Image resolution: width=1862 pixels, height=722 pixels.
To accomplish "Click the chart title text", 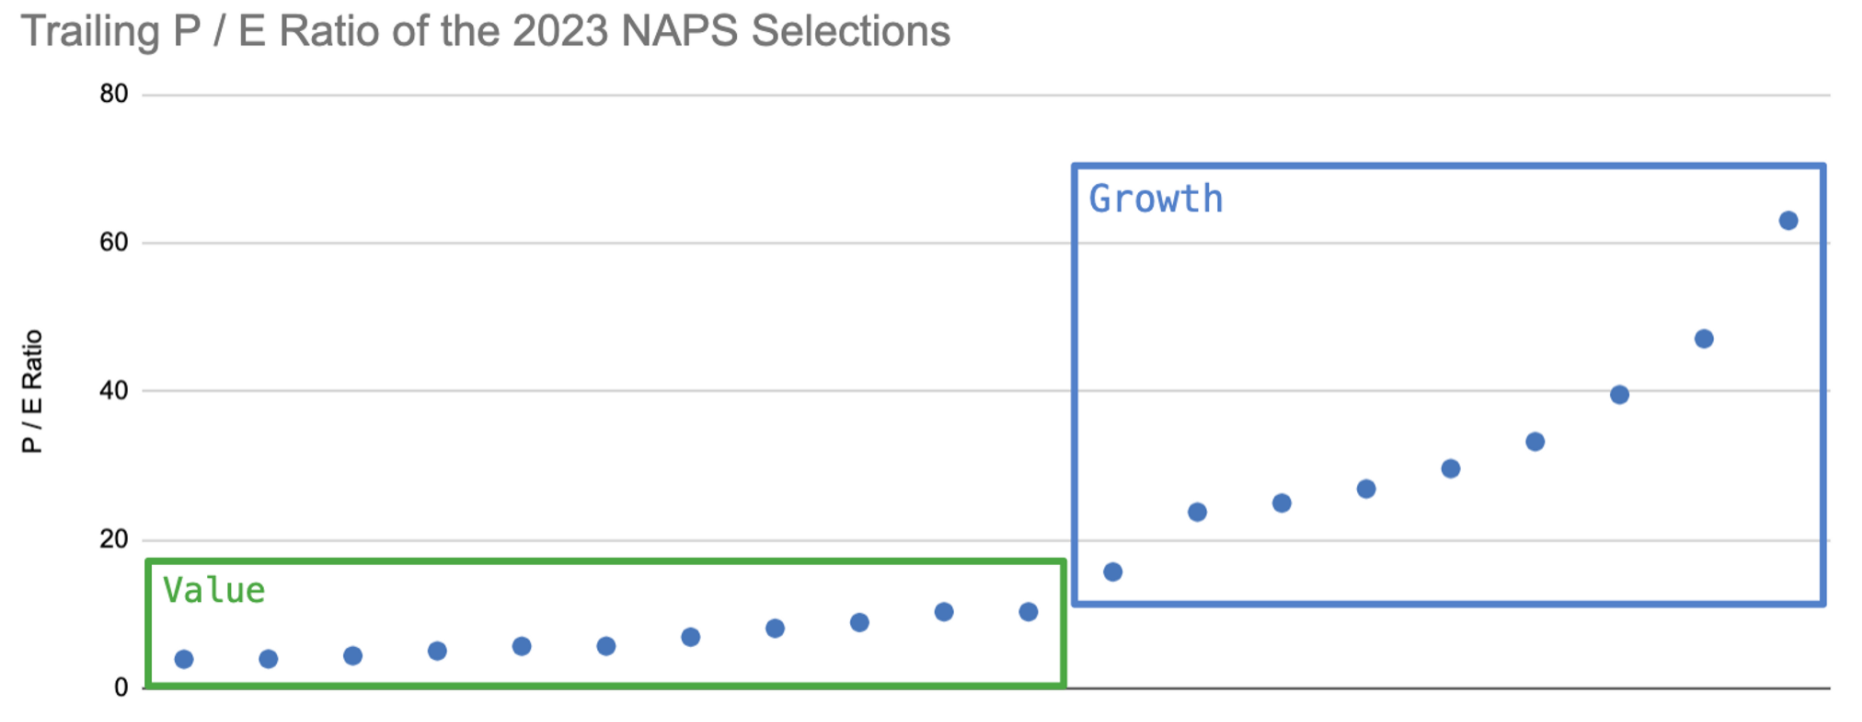I will 486,31.
